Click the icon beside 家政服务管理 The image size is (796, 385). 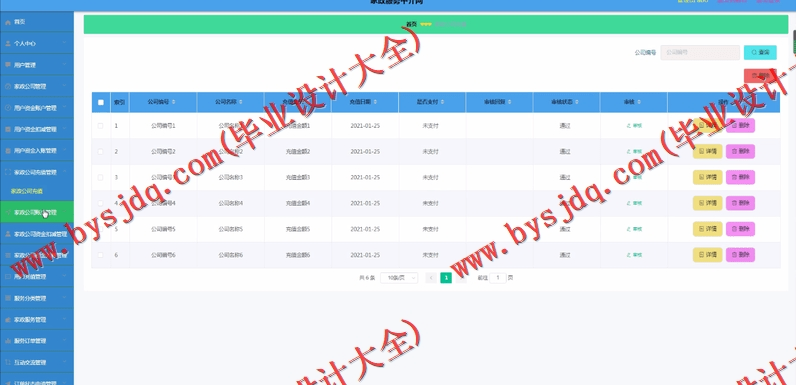coord(8,320)
